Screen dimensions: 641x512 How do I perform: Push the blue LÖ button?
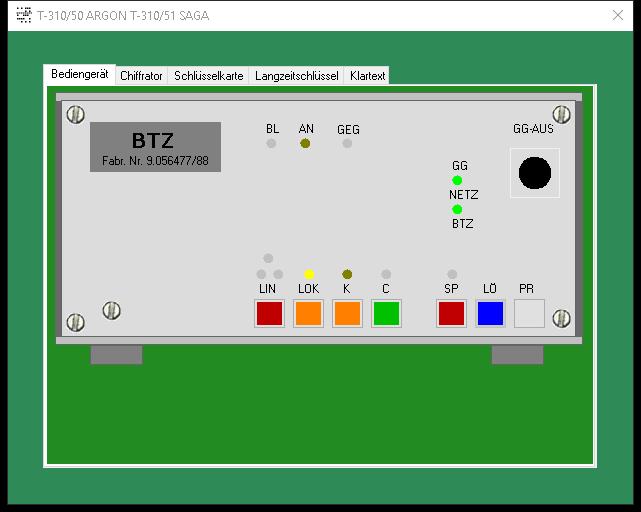491,313
